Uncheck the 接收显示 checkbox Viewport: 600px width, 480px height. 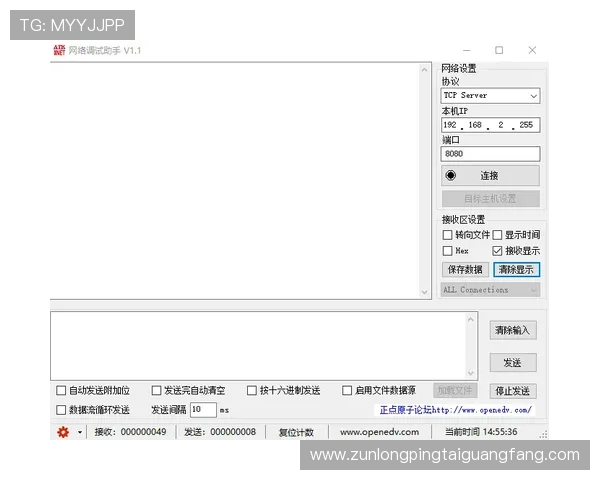click(497, 251)
